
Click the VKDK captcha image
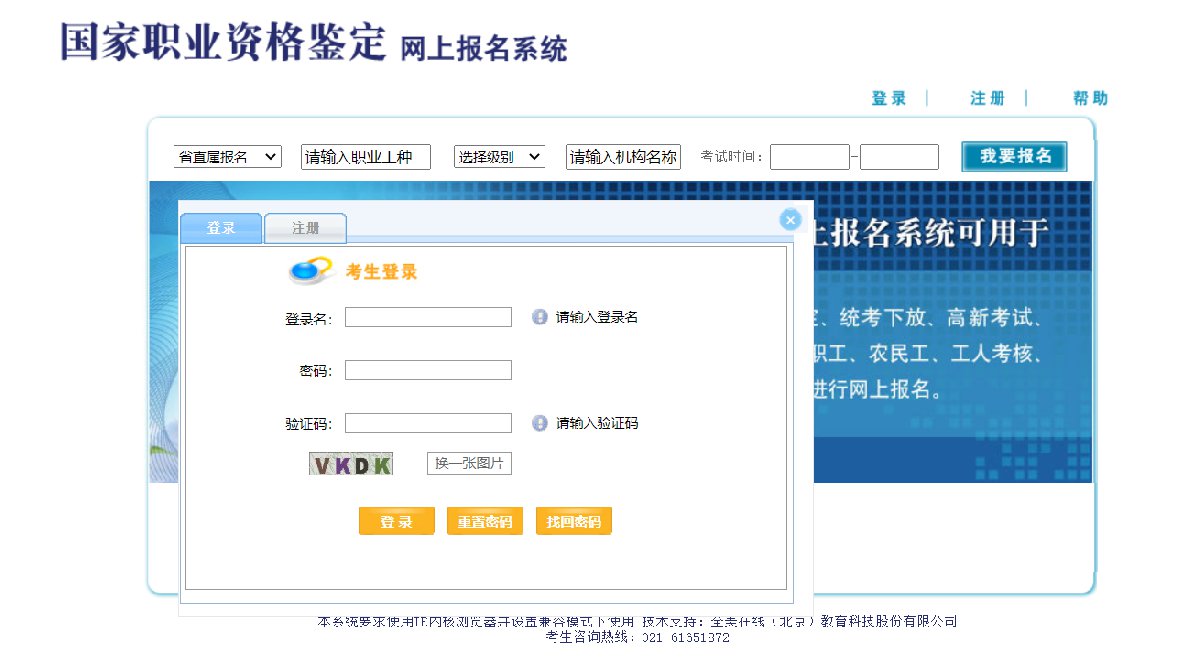click(x=351, y=464)
